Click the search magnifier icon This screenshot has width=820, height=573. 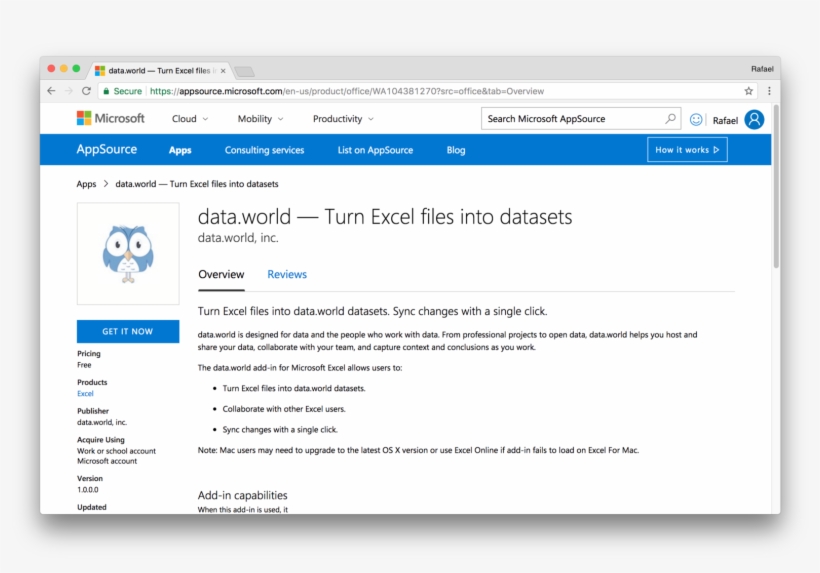pyautogui.click(x=670, y=119)
